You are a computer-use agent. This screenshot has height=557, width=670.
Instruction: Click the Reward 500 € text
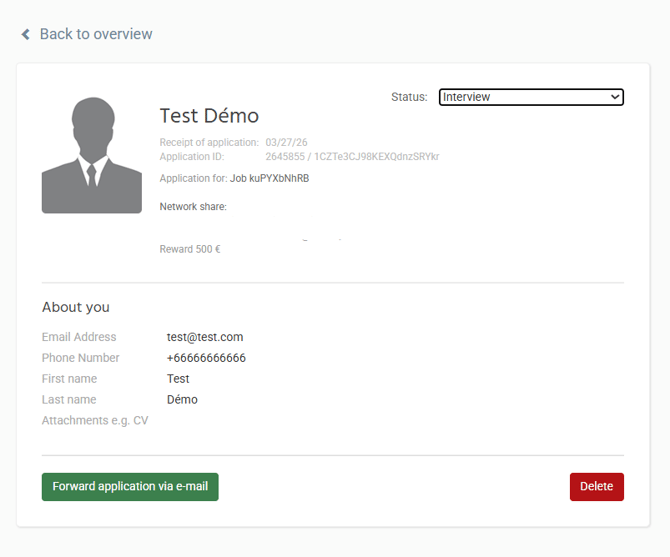point(190,249)
